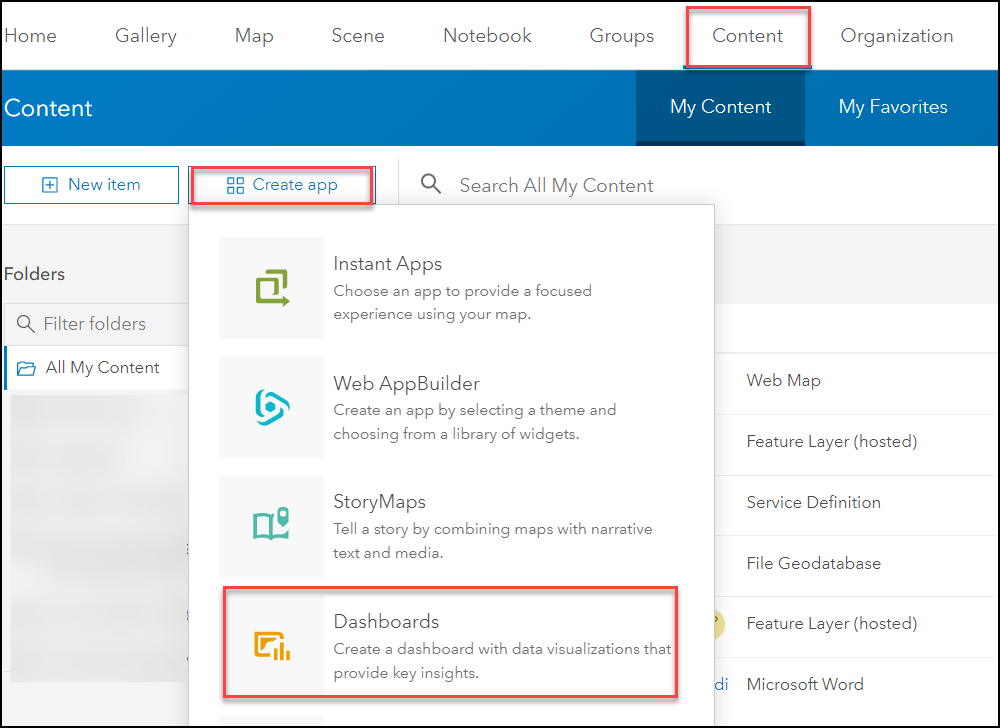The width and height of the screenshot is (1000, 728).
Task: Open the Notebook tab
Action: [x=487, y=36]
